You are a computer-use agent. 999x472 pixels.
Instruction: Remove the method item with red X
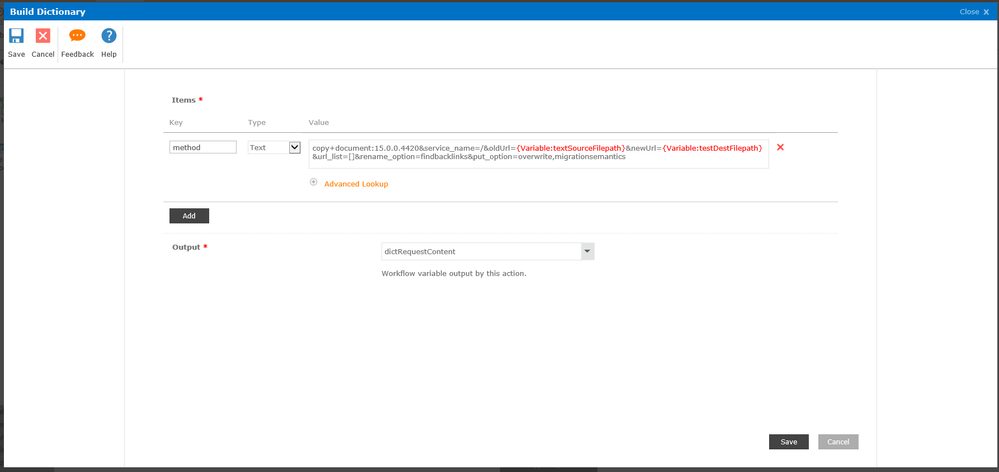(780, 147)
